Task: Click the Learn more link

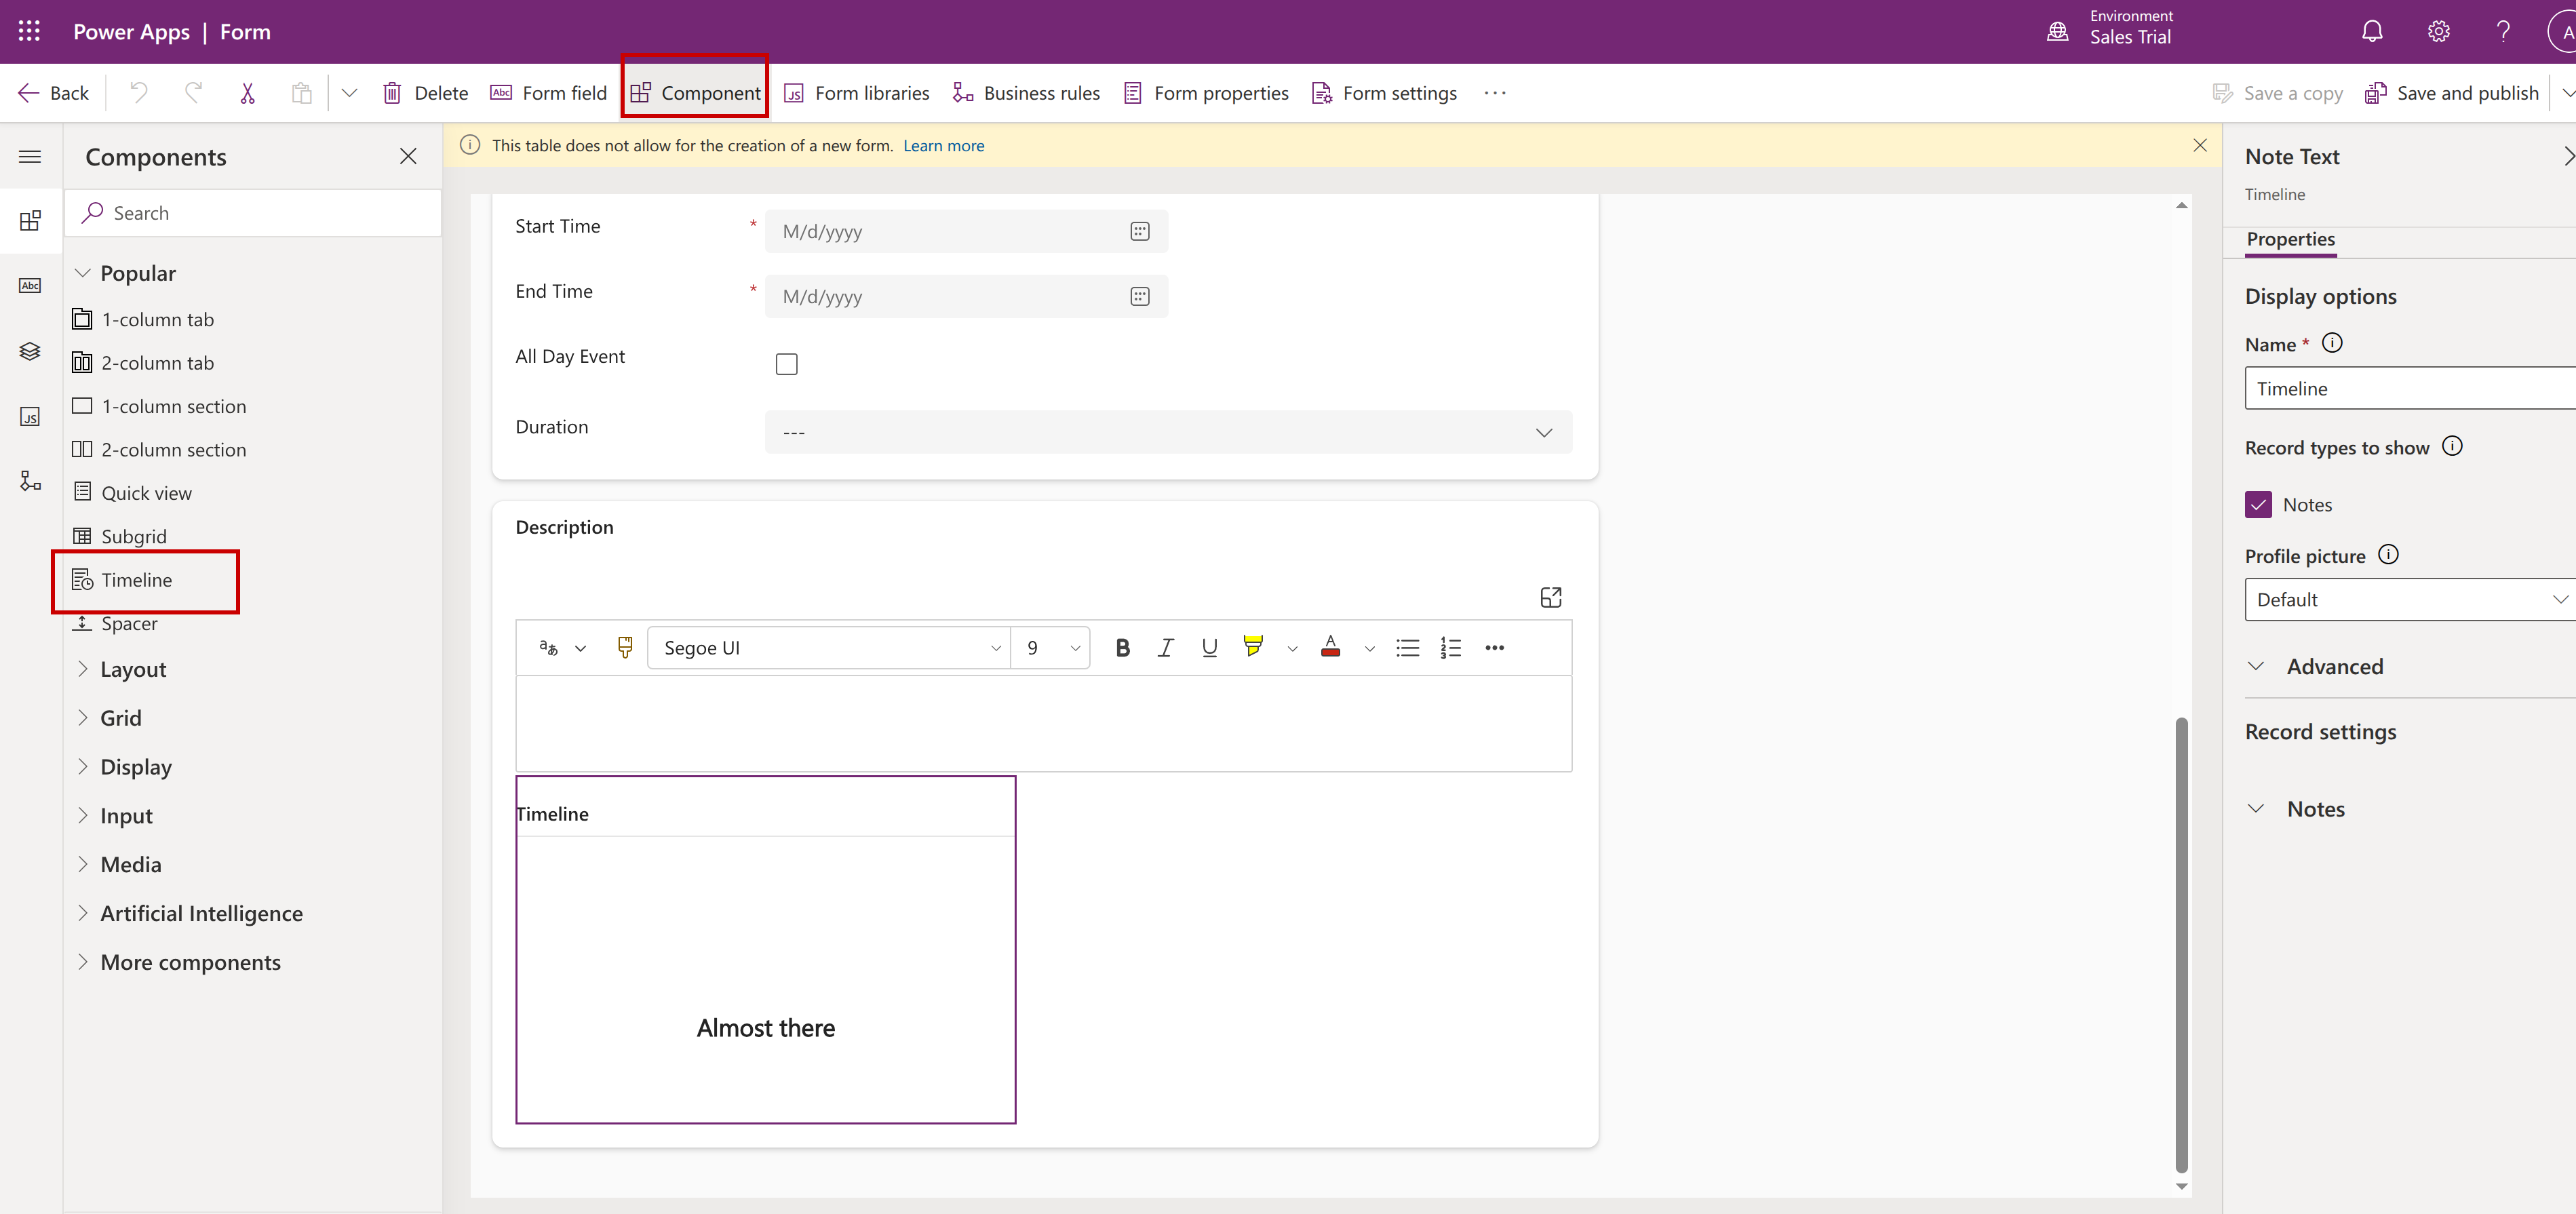Action: point(943,146)
